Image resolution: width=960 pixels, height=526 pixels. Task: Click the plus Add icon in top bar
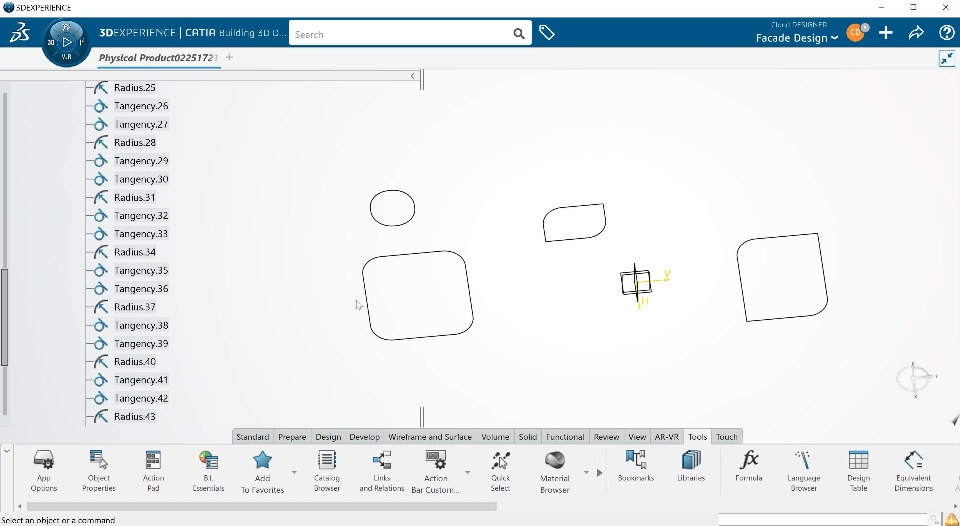[x=885, y=33]
